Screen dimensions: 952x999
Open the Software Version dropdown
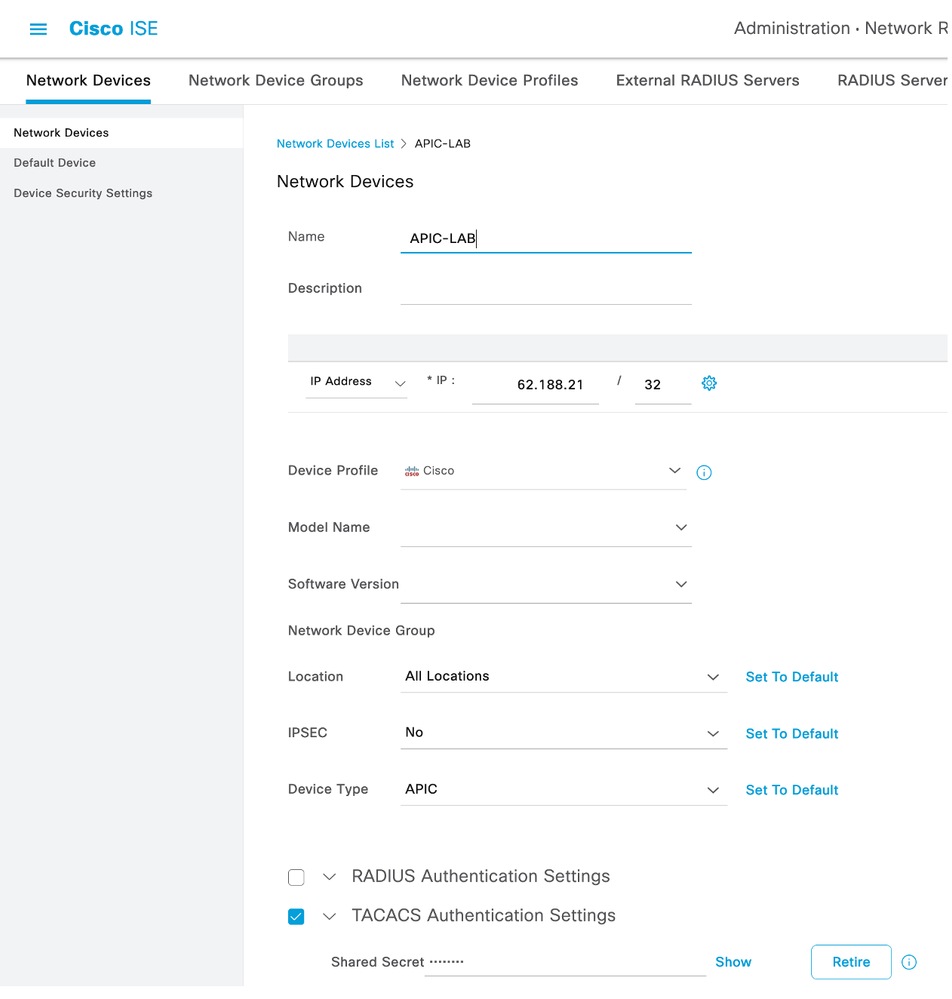681,584
